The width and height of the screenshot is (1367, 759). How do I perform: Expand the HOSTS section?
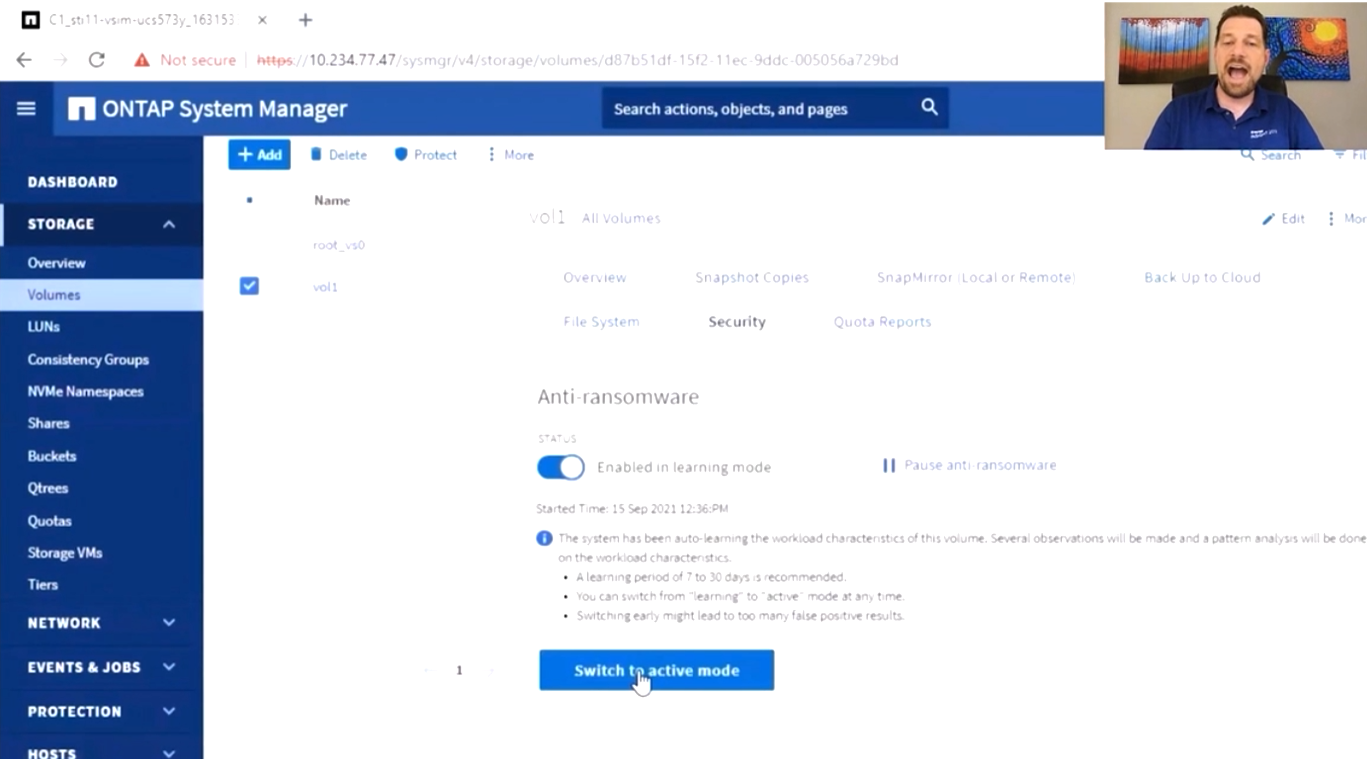(169, 753)
